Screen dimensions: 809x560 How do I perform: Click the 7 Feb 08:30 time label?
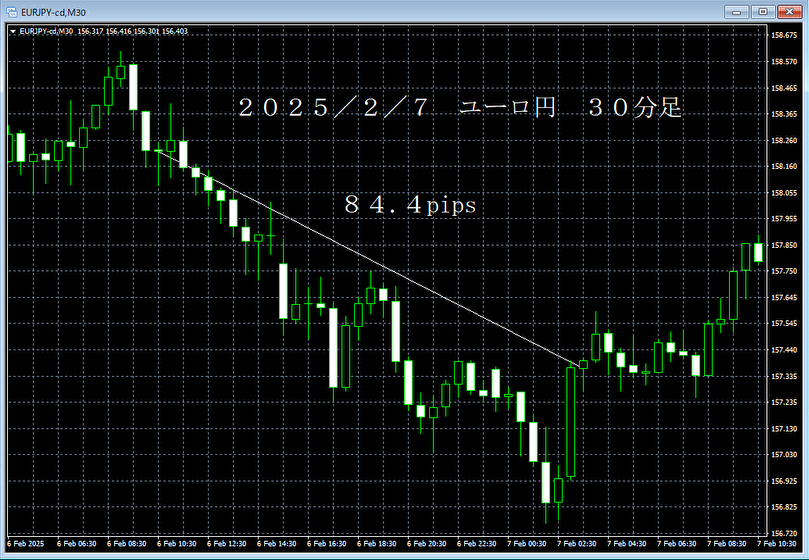tap(727, 543)
